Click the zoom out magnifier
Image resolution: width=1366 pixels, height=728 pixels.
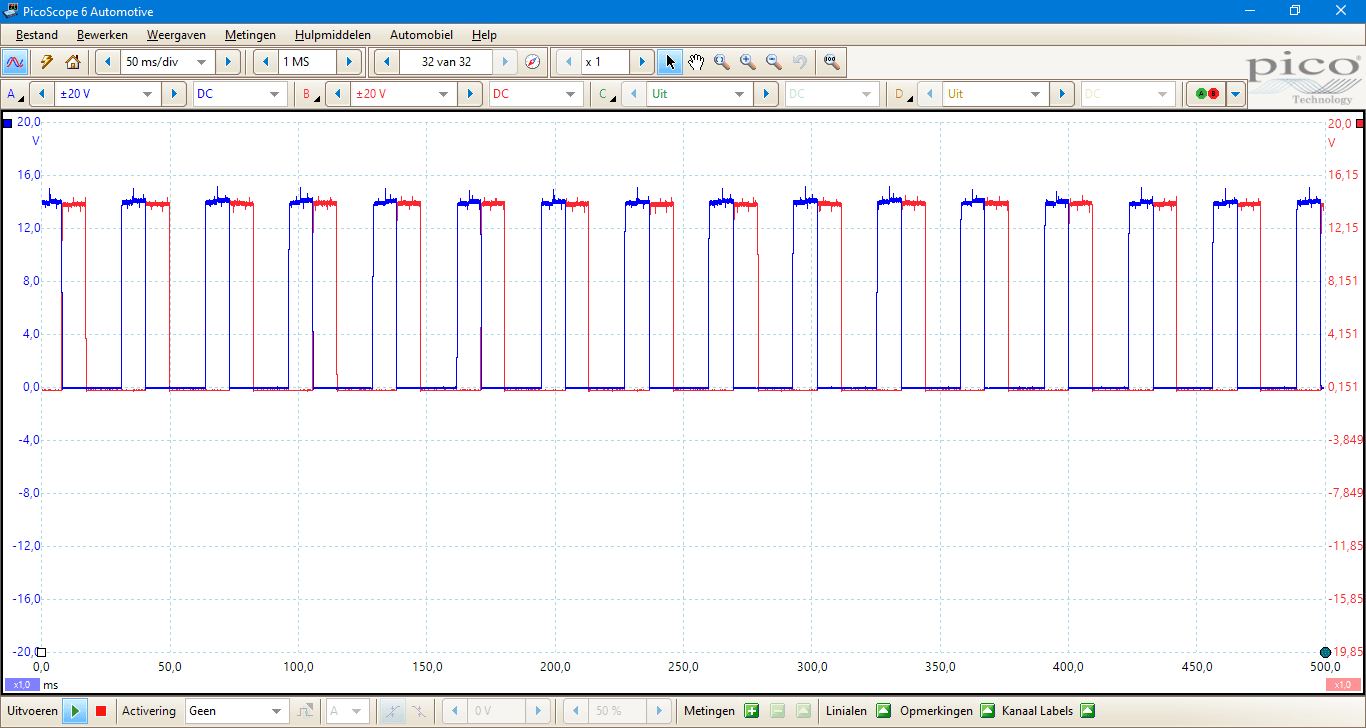tap(773, 62)
